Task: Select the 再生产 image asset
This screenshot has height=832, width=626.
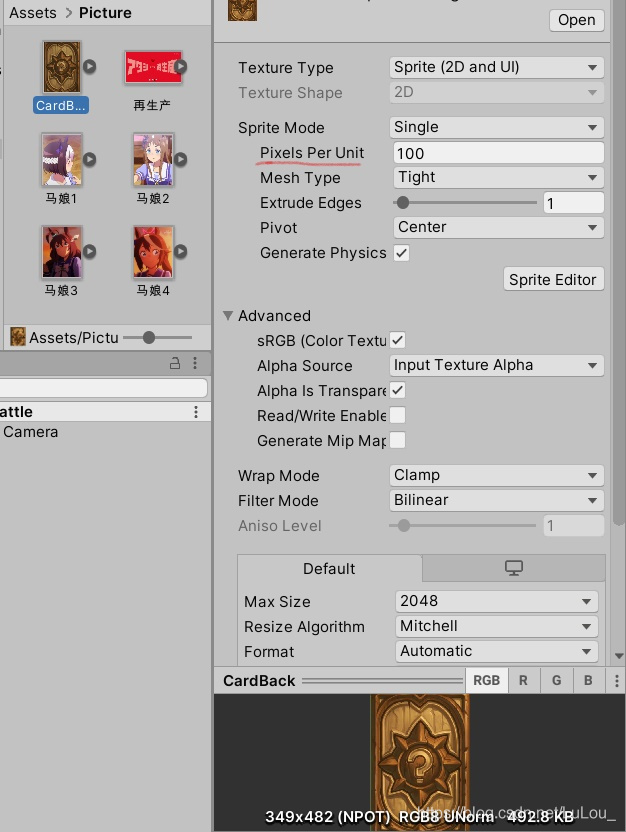Action: (153, 67)
